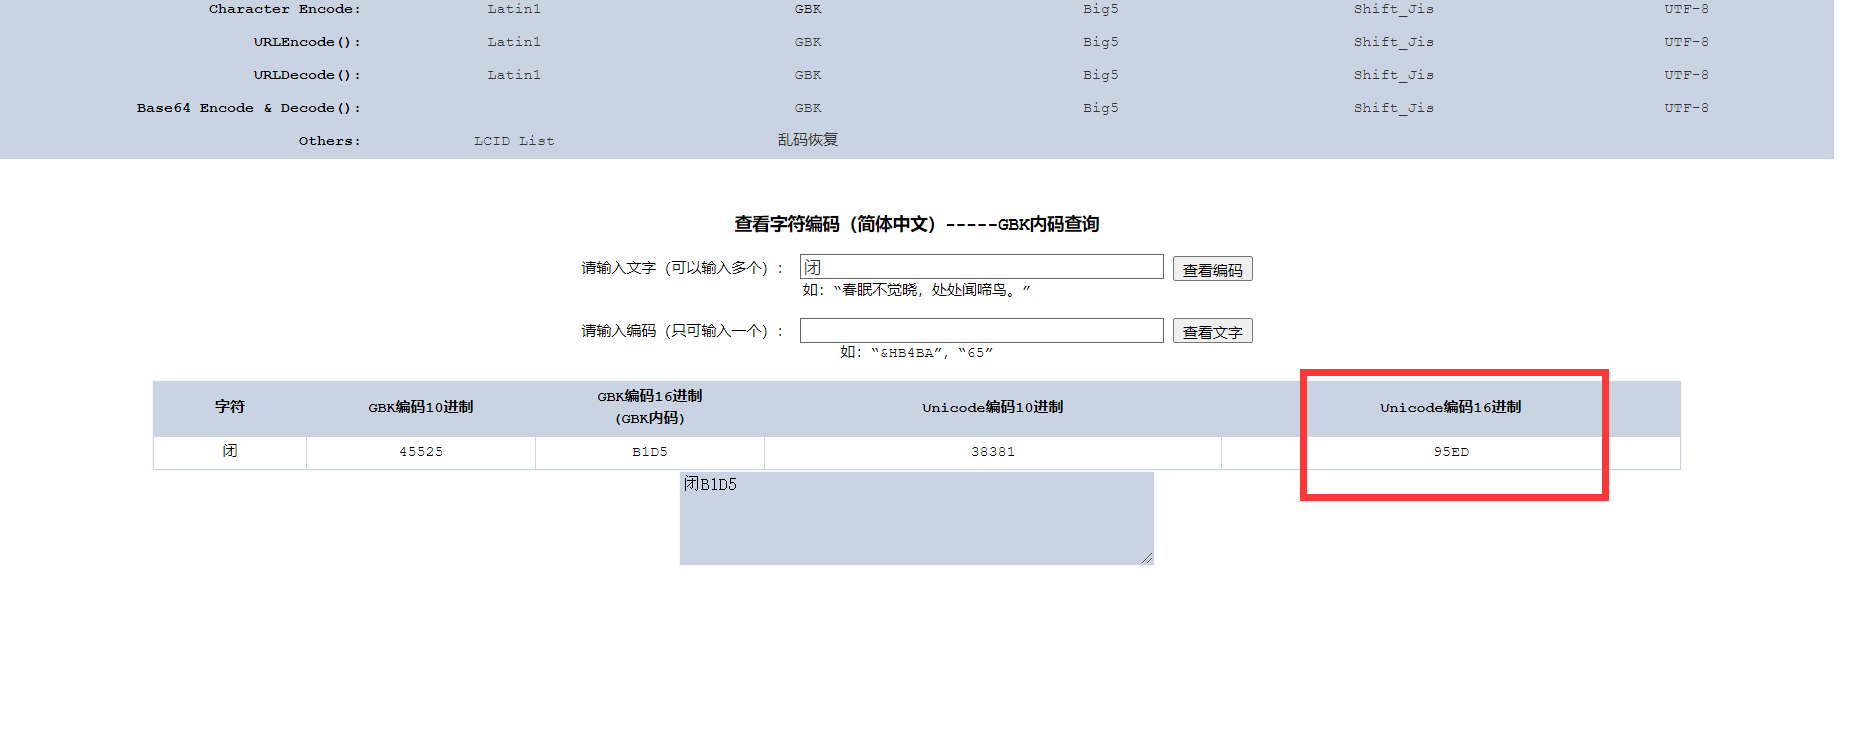Click the empty code input field
Screen dimensions: 1862x739
point(981,331)
